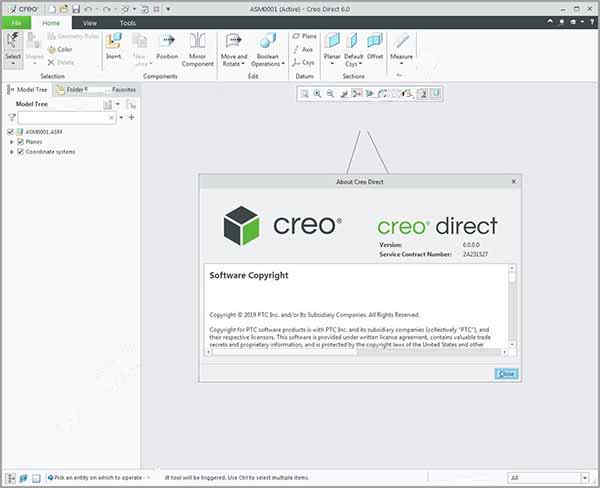This screenshot has width=600, height=488.
Task: Click the plus icon next to the search field
Action: pos(132,117)
